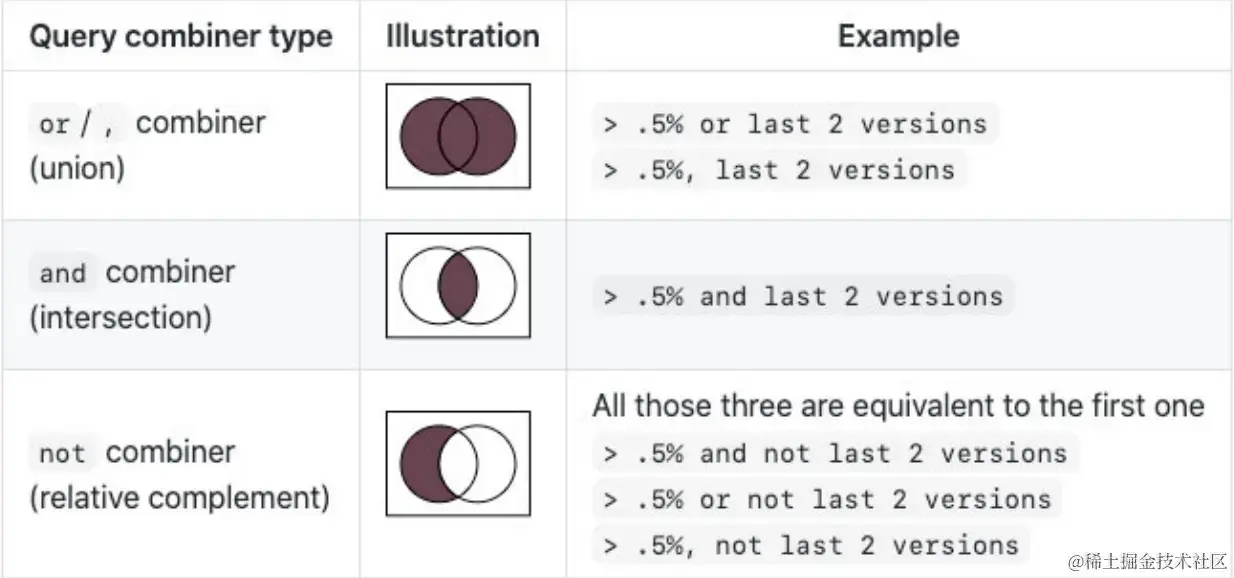Click code '> .5% and not last 2 versions'
Image resolution: width=1234 pixels, height=578 pixels.
[x=835, y=453]
